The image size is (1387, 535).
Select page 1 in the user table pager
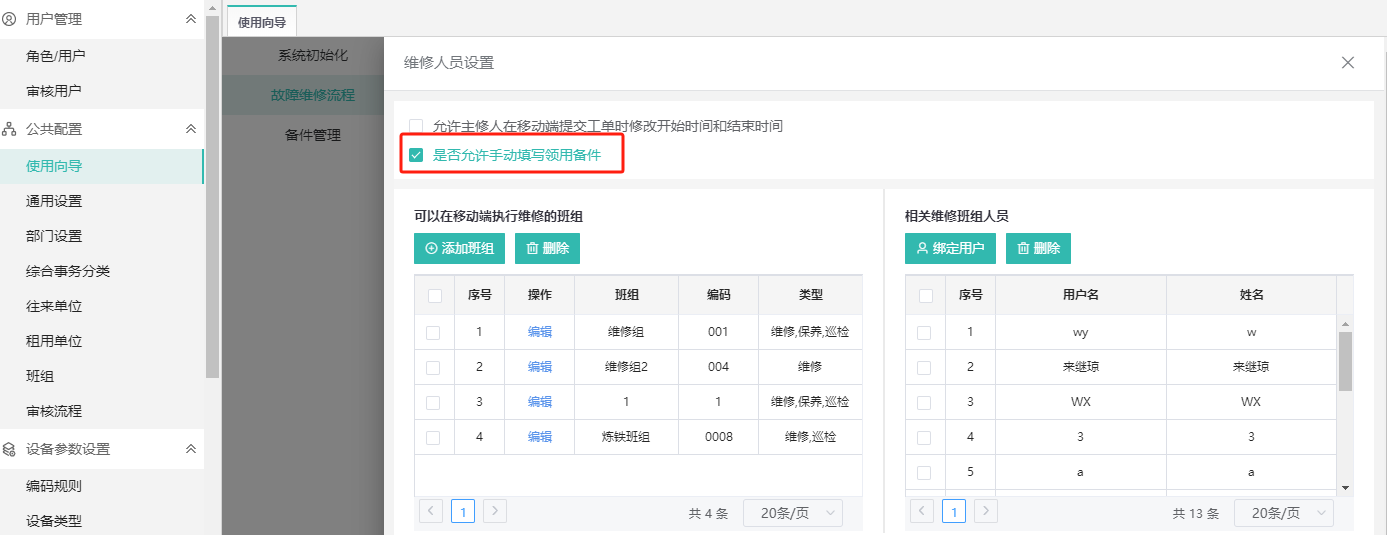click(x=954, y=512)
